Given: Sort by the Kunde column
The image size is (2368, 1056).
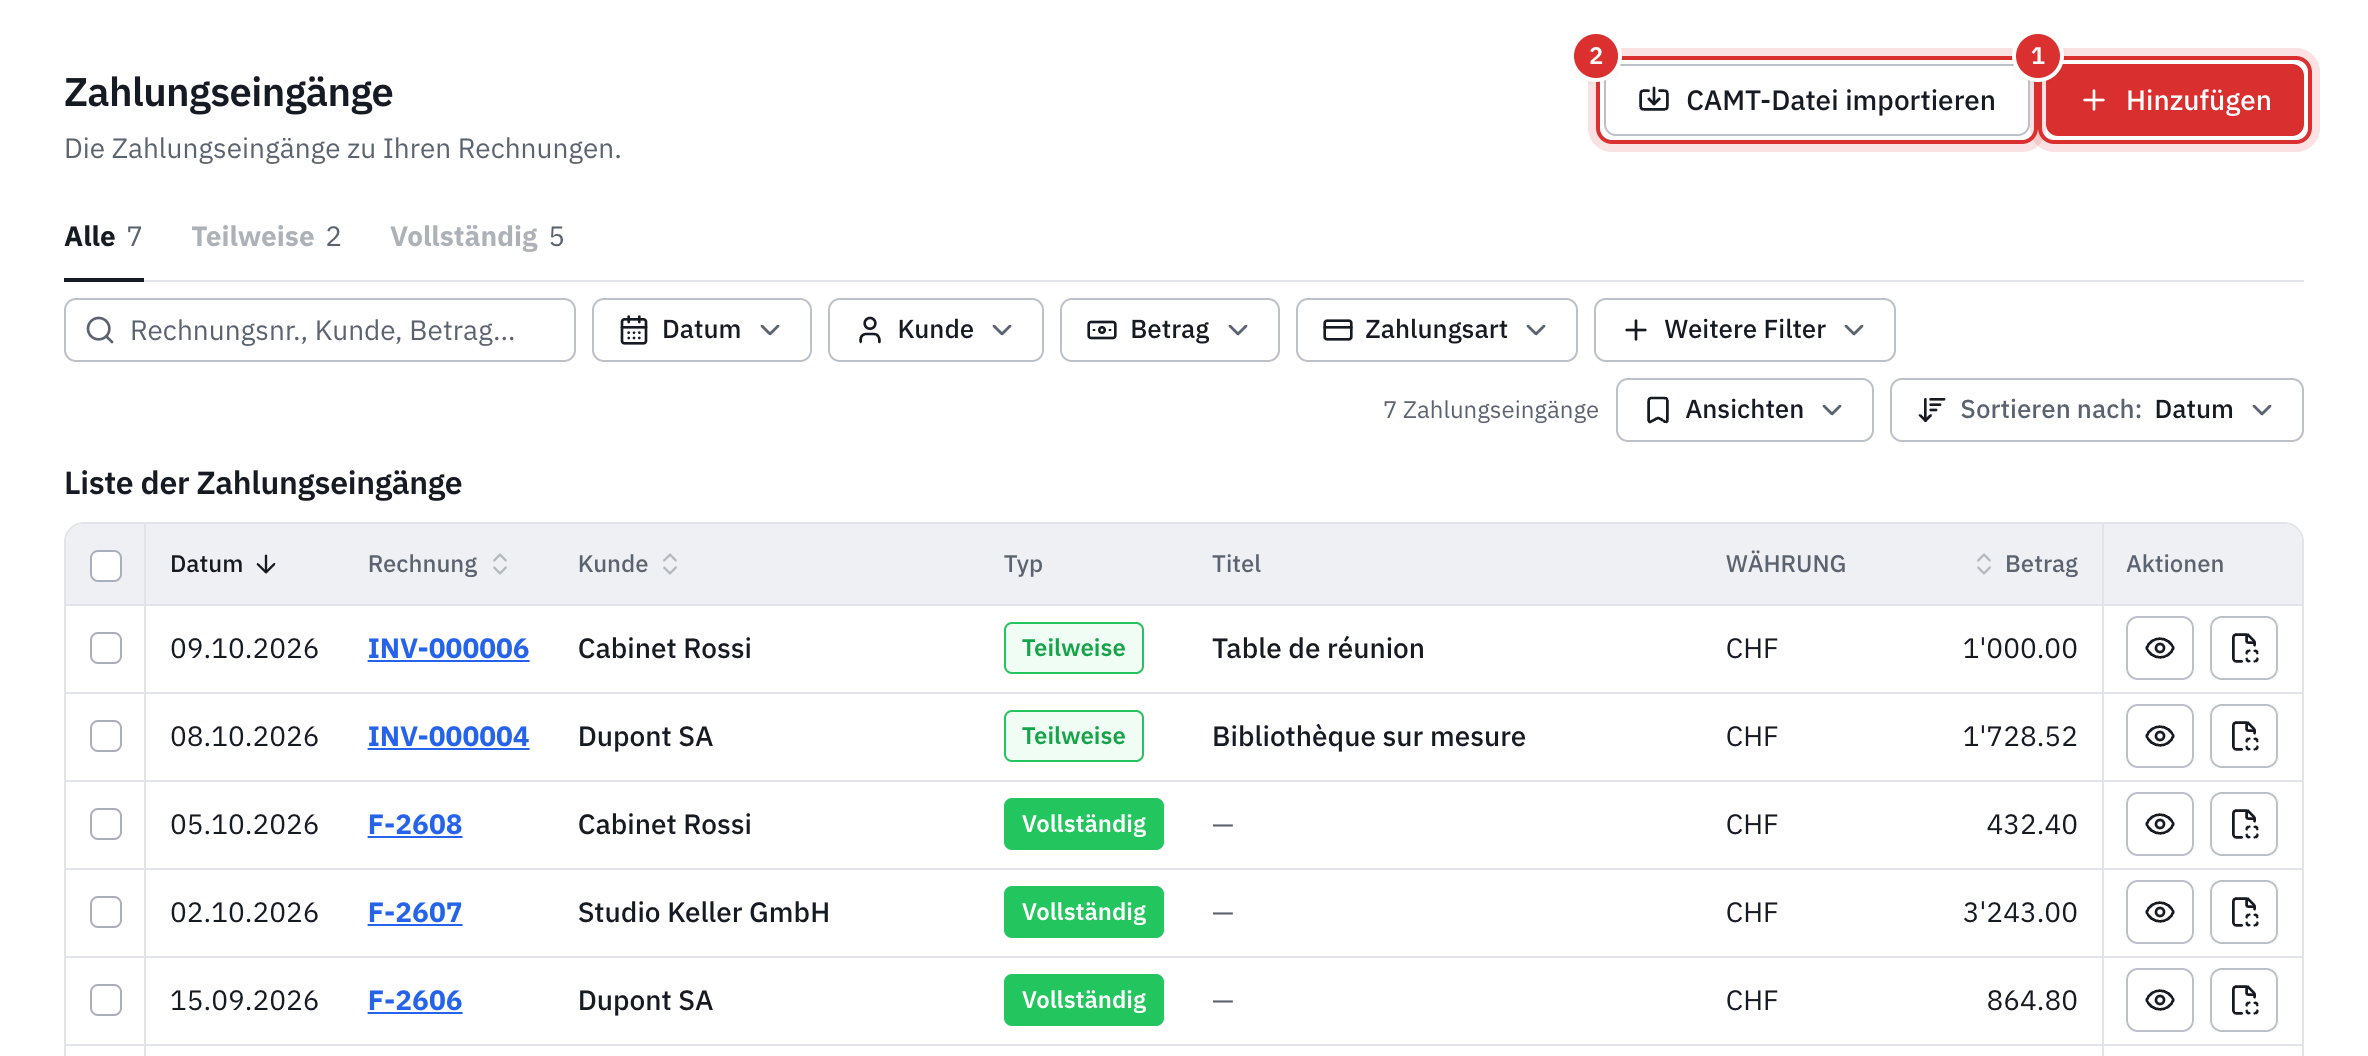Looking at the screenshot, I should click(628, 564).
